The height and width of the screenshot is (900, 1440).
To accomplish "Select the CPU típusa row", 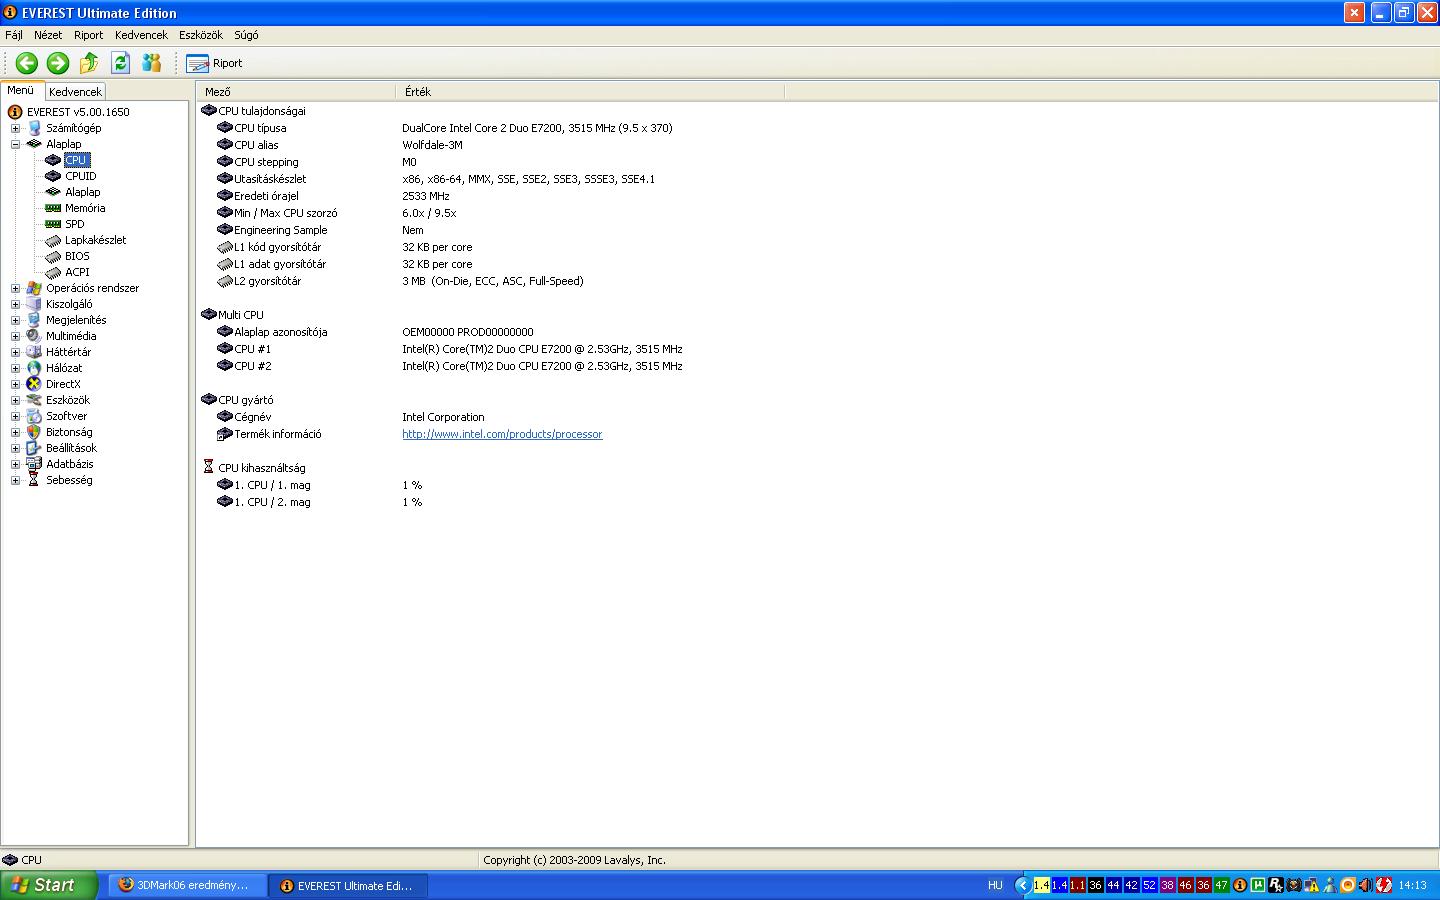I will click(x=817, y=128).
